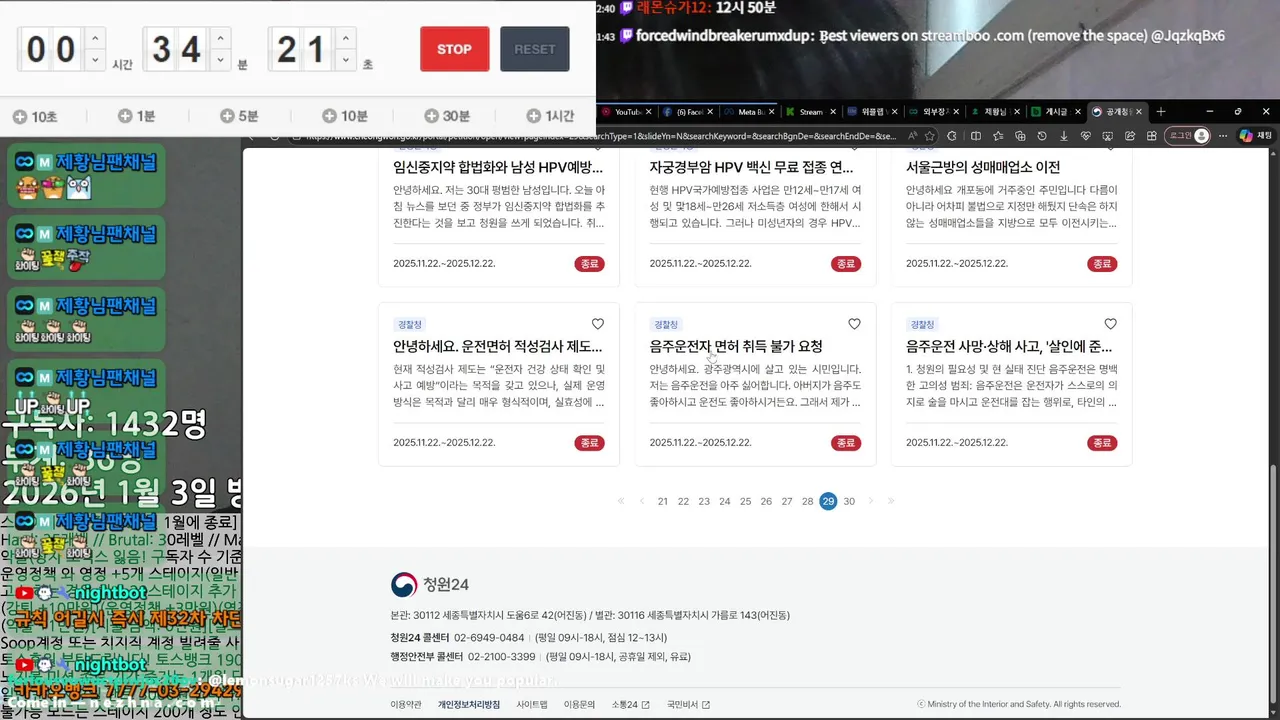Switch to the Facebook browser tab

(688, 112)
